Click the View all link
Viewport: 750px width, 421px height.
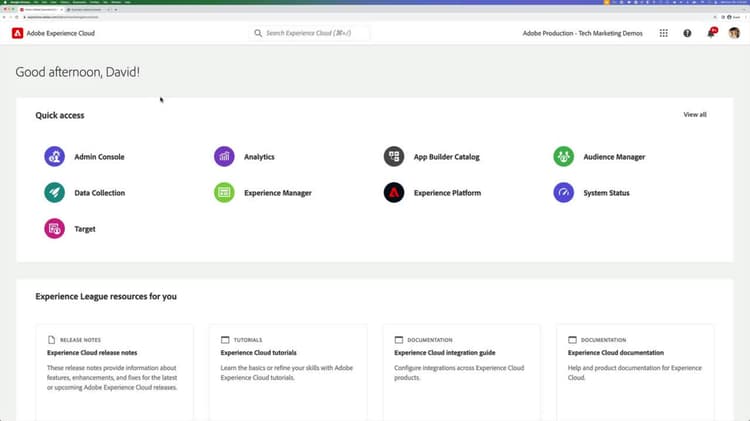[695, 114]
